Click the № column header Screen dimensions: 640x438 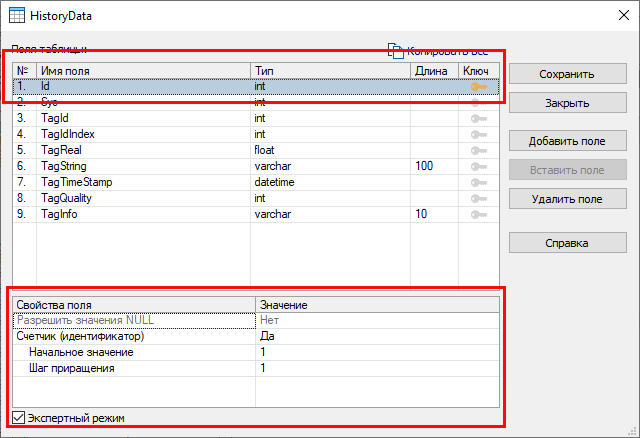pyautogui.click(x=24, y=71)
